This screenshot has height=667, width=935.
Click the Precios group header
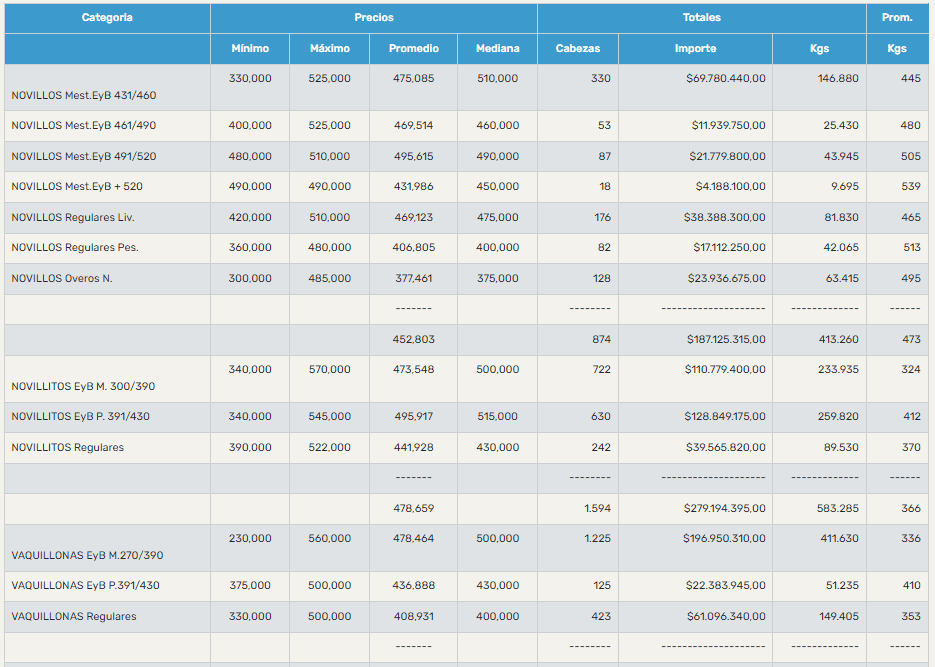pos(373,18)
